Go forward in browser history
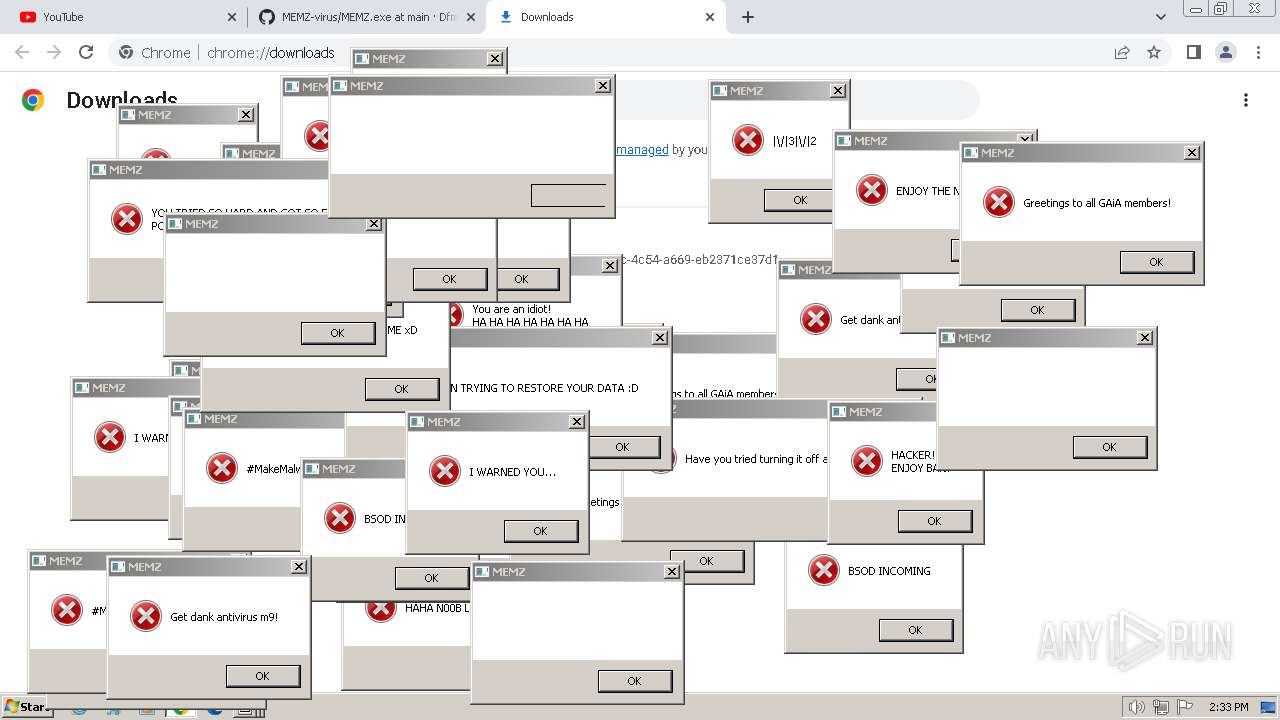The image size is (1280, 720). click(54, 52)
